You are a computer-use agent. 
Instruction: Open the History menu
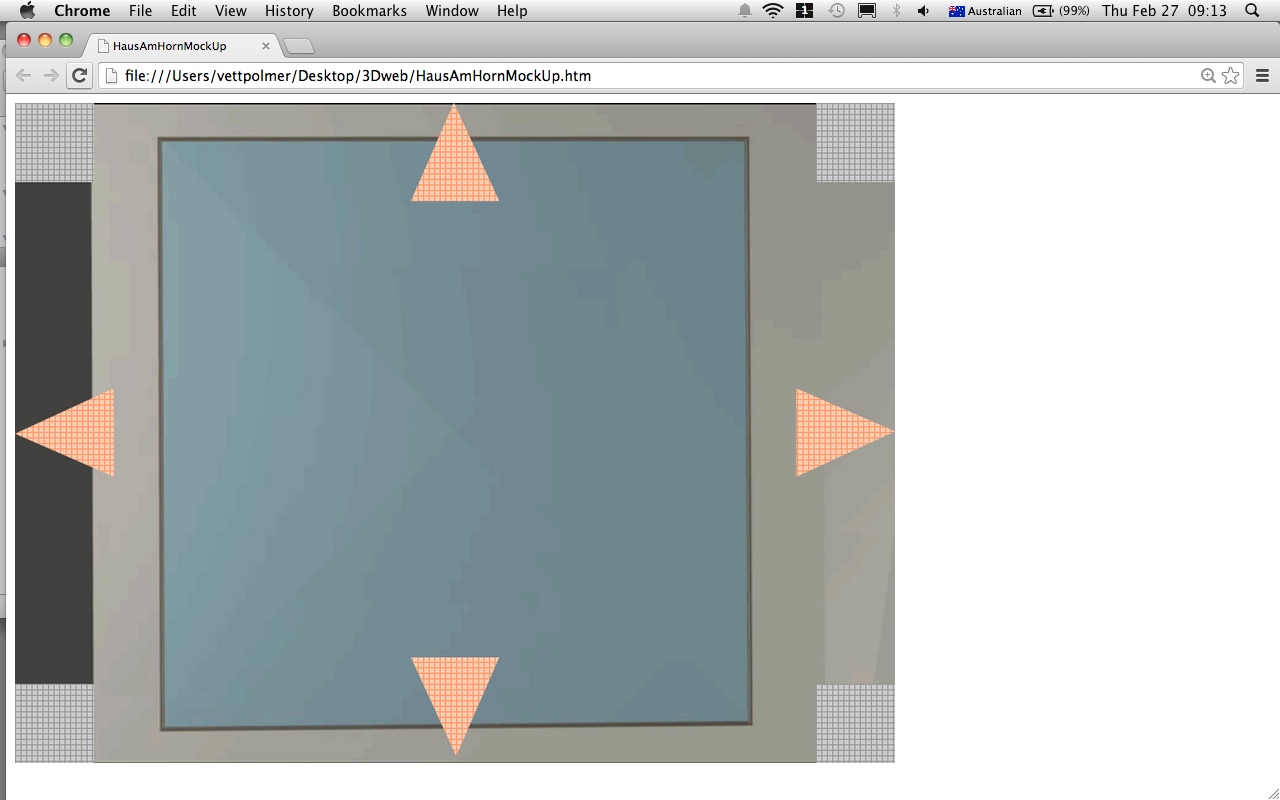point(289,11)
